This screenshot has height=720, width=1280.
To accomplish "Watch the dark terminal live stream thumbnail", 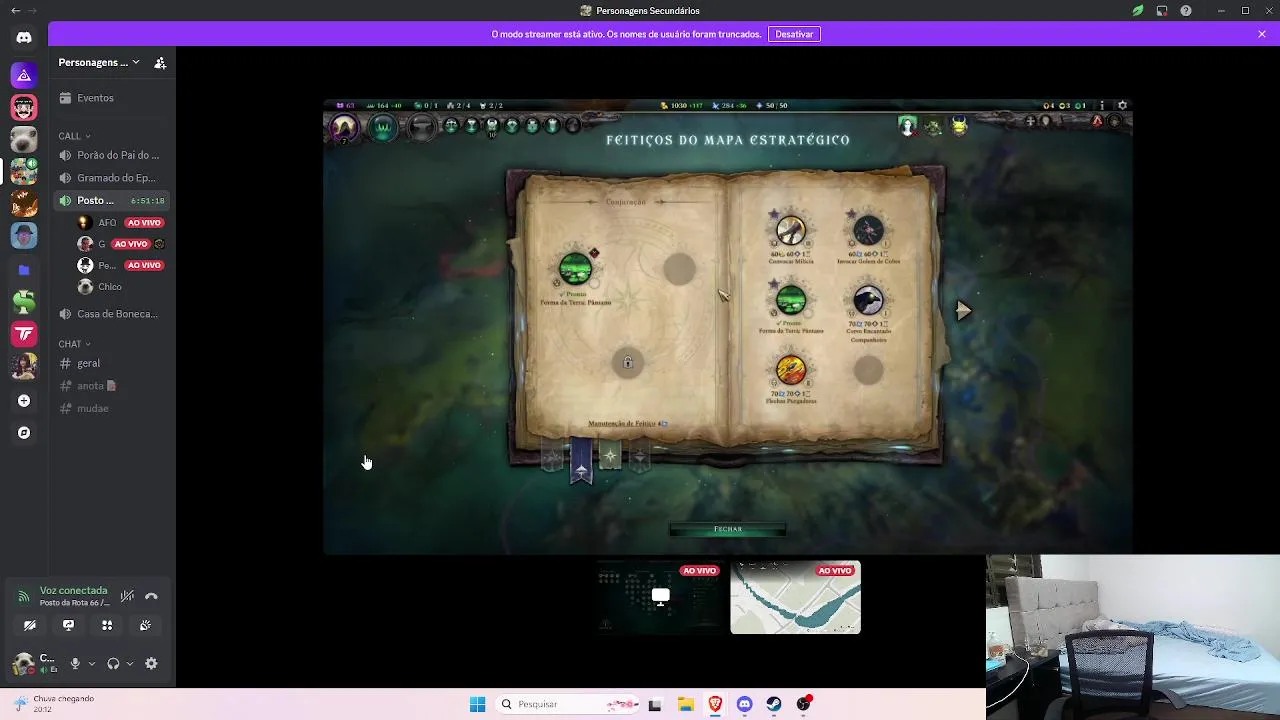I will (661, 598).
